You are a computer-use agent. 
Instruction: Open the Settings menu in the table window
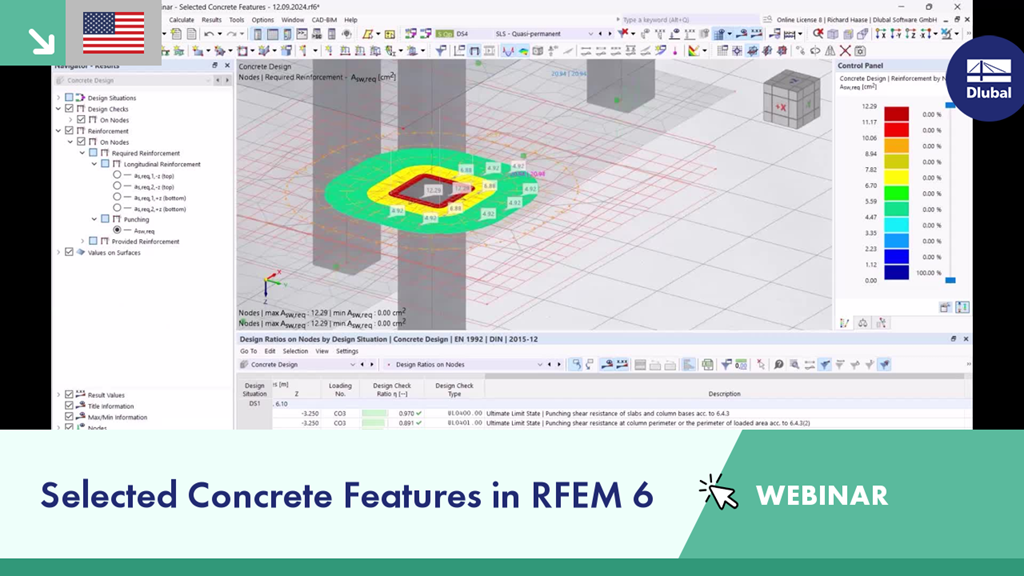[347, 351]
